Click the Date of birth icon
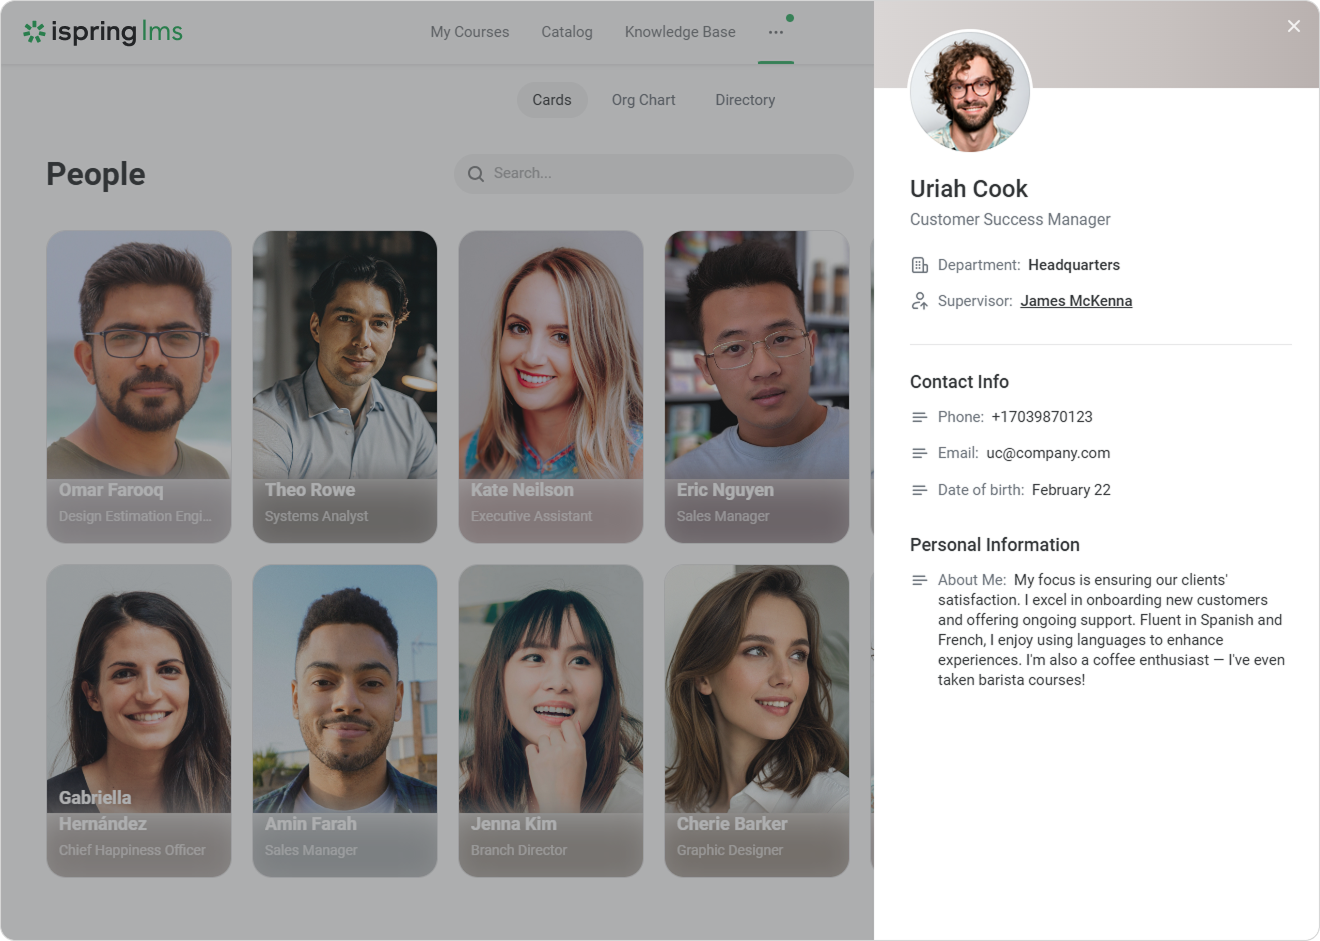The image size is (1320, 941). point(919,490)
